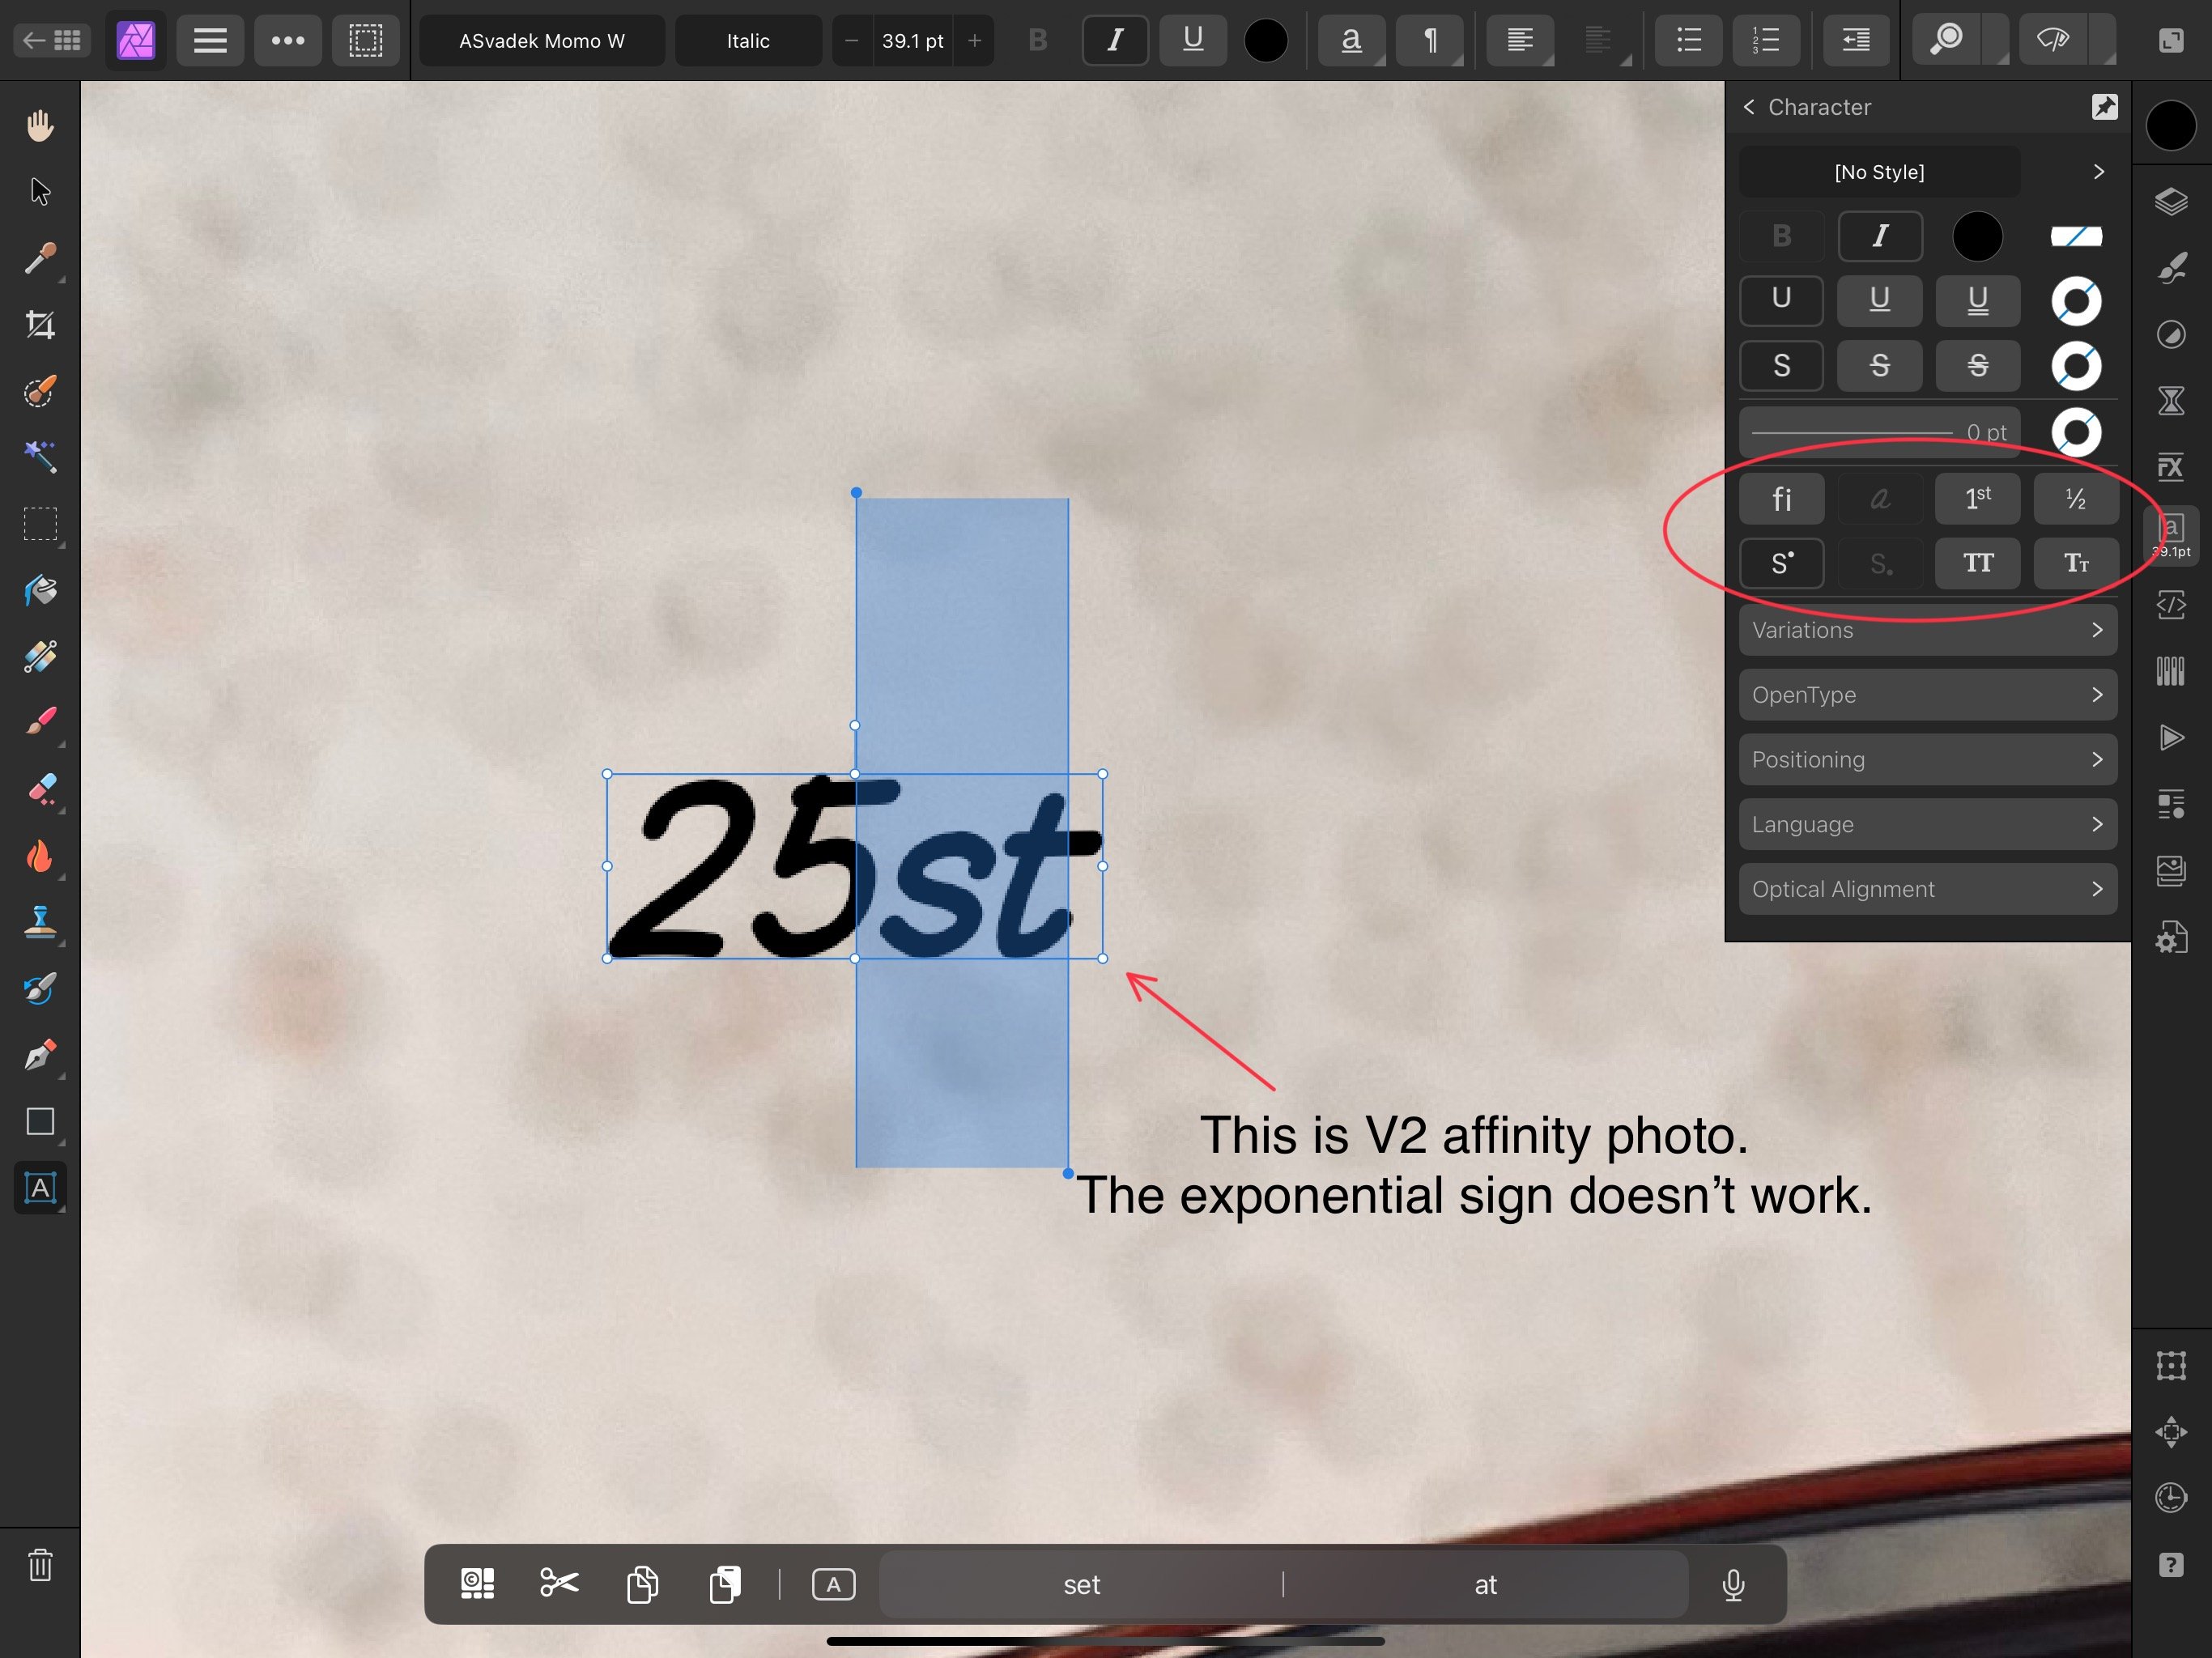
Task: Select the Clone Stamp tool
Action: click(x=40, y=922)
